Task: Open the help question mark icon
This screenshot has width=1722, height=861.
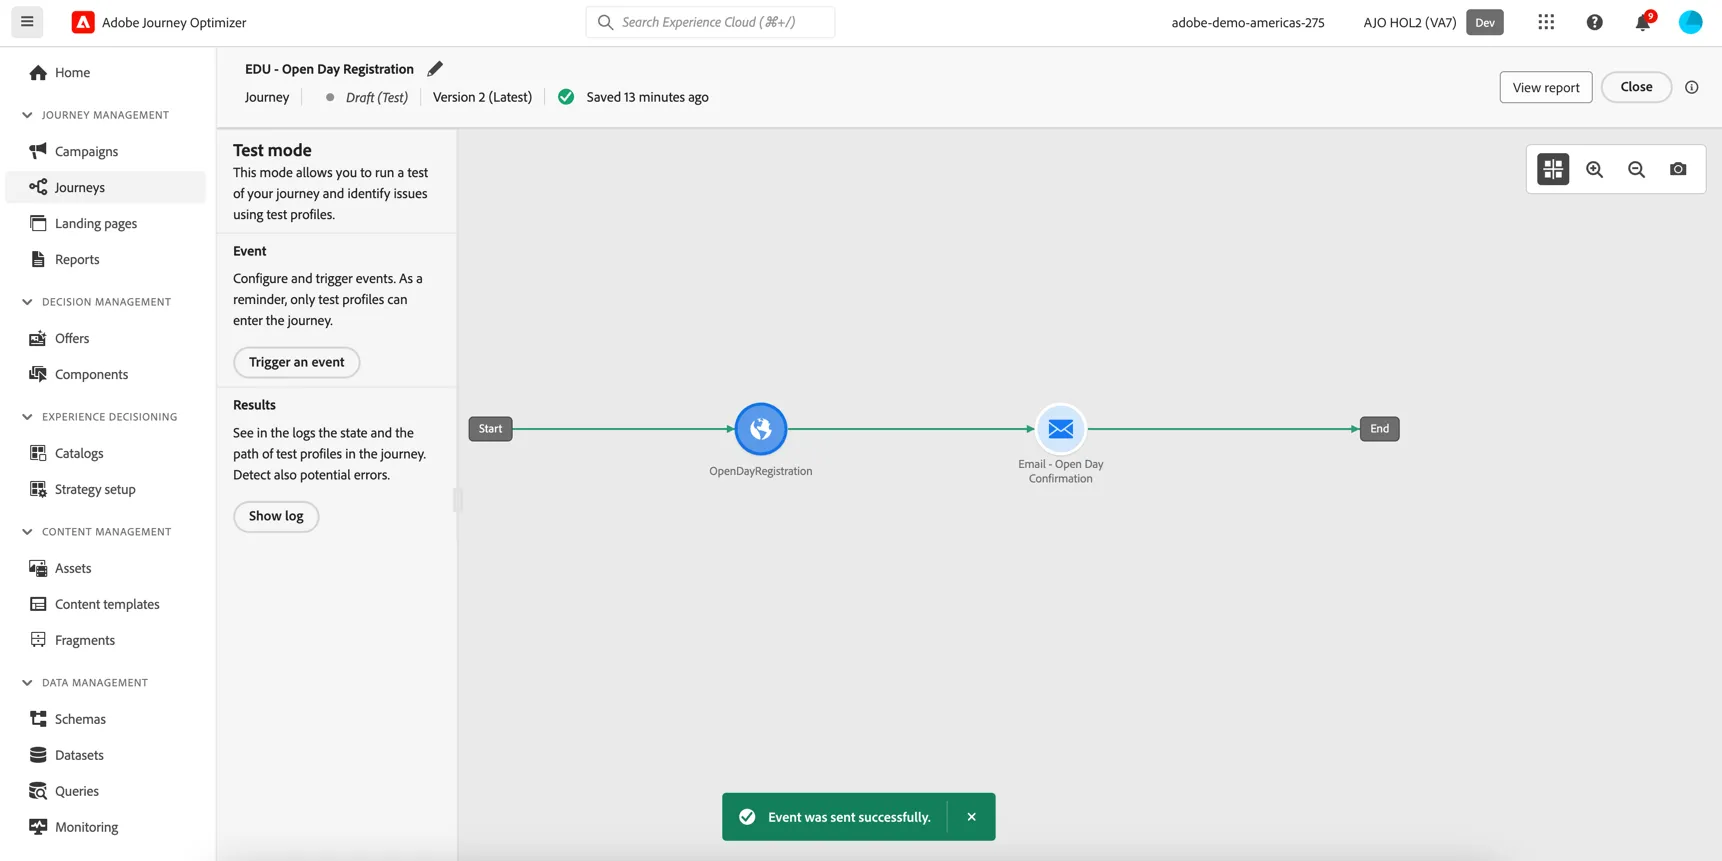Action: 1594,22
